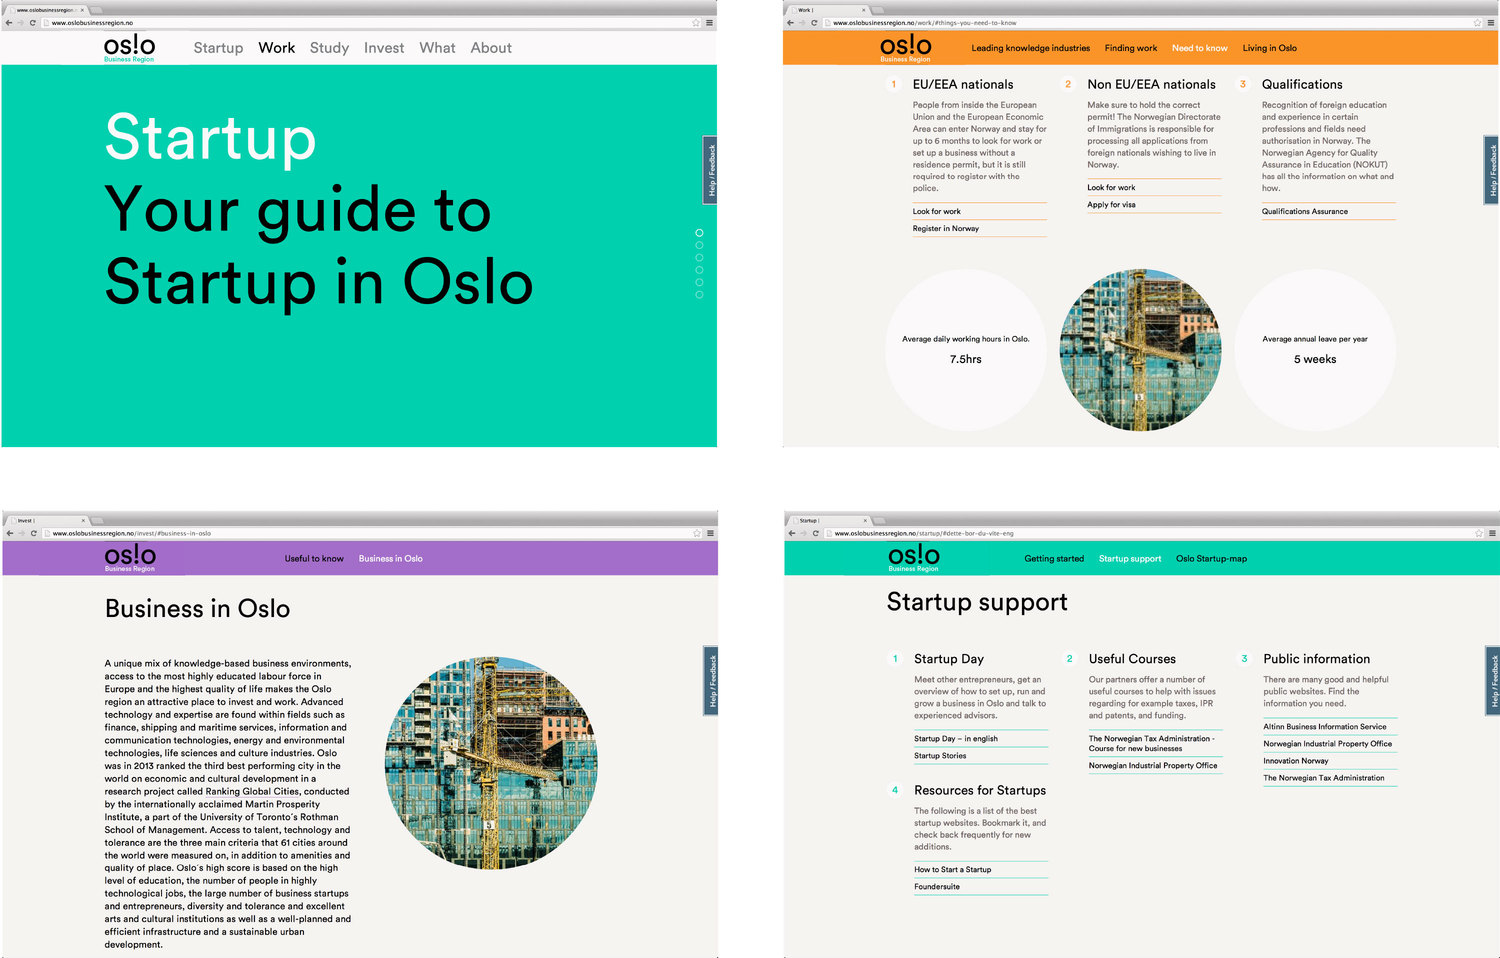
Task: Click the Ranking Global Cities link
Action: pyautogui.click(x=252, y=791)
